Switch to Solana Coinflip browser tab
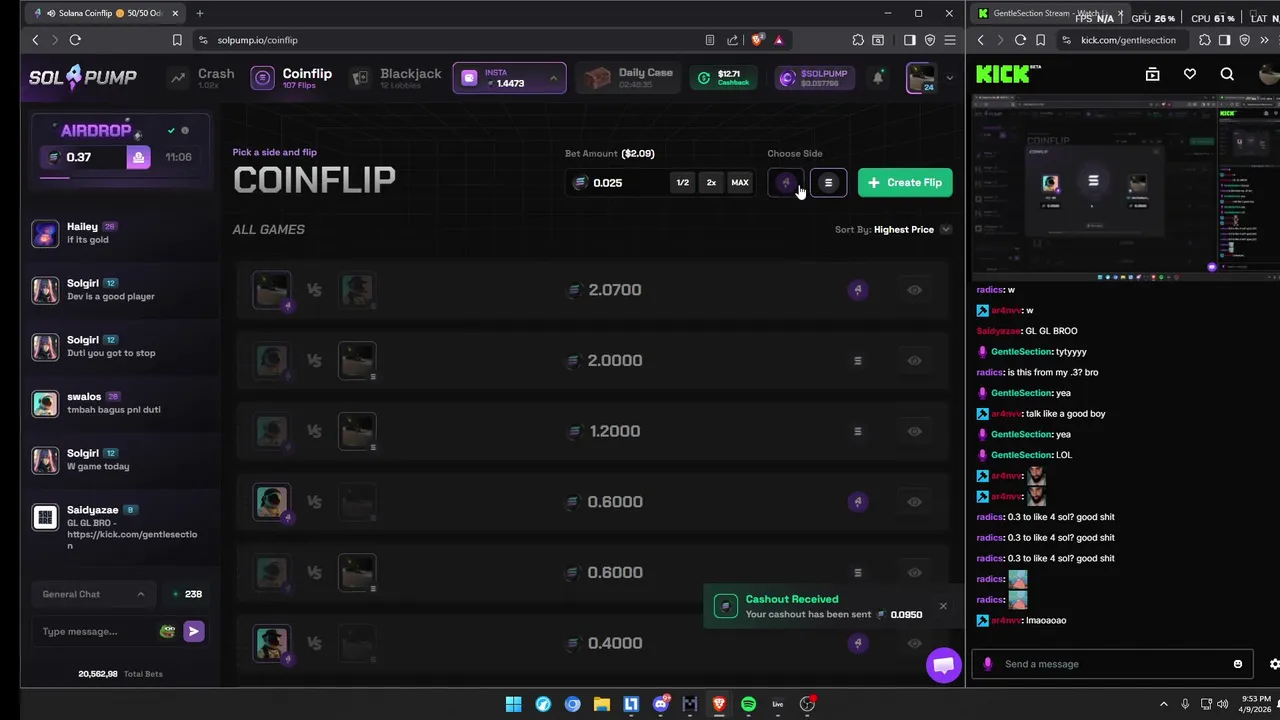Viewport: 1280px width, 720px height. (x=107, y=13)
